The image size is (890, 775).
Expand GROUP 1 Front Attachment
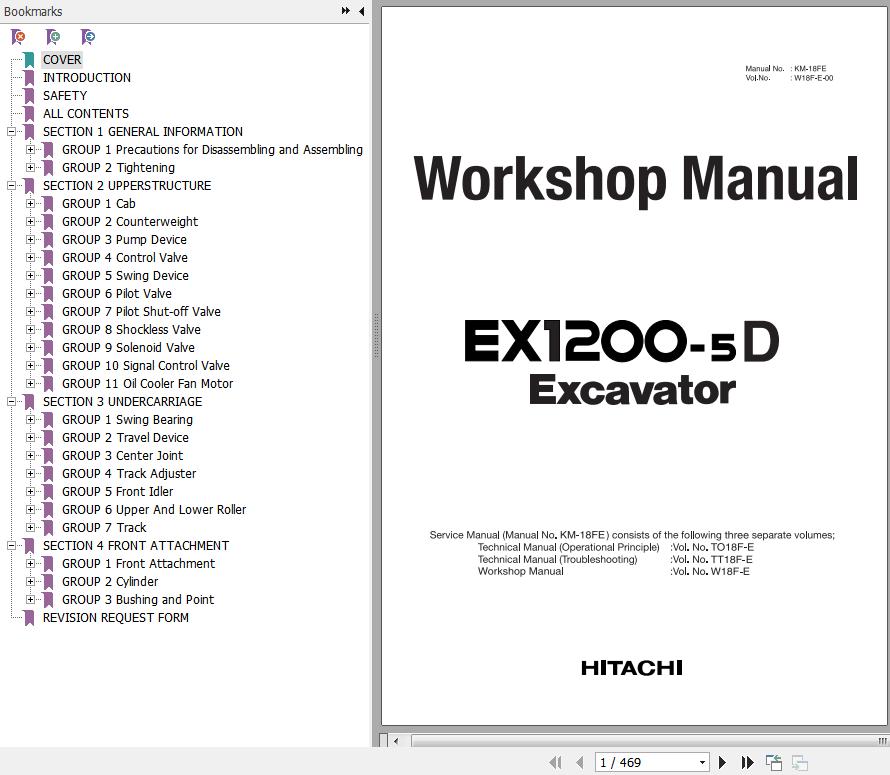(x=30, y=564)
